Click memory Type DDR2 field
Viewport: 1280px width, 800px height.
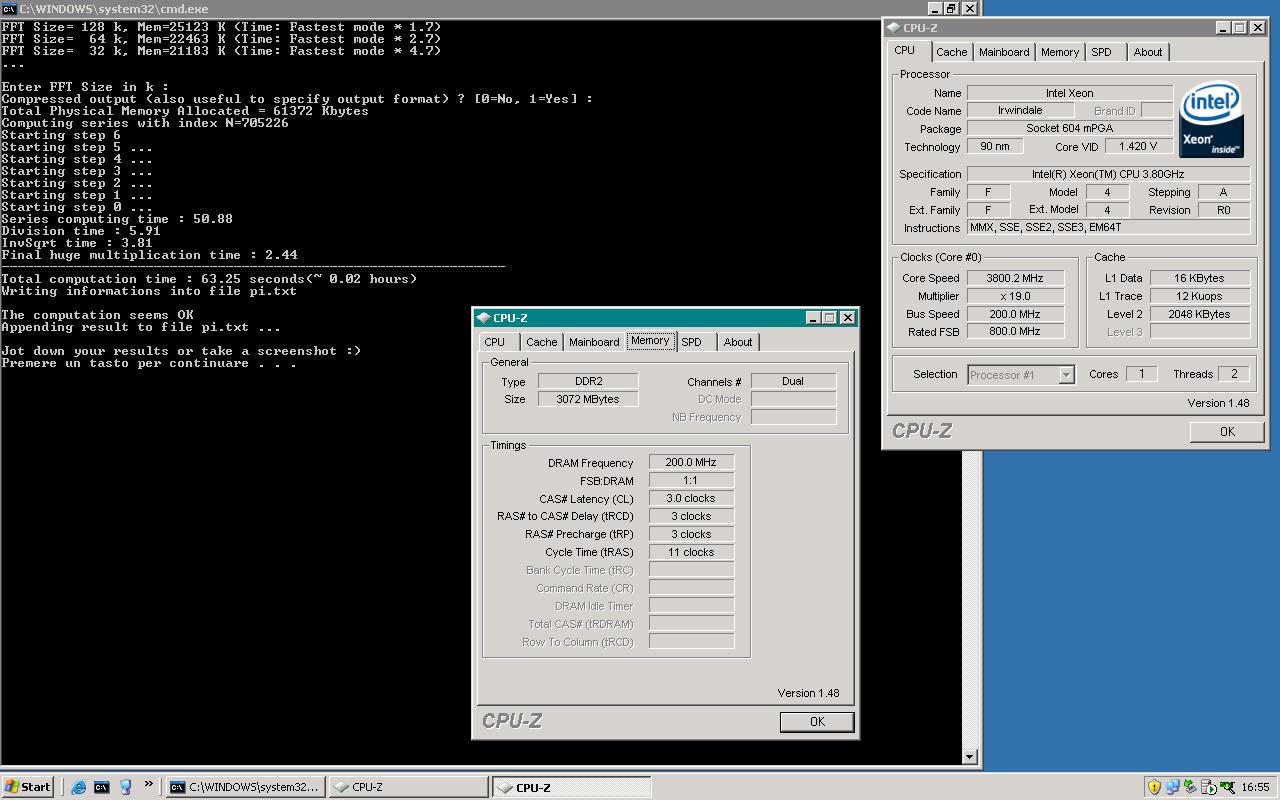click(588, 381)
